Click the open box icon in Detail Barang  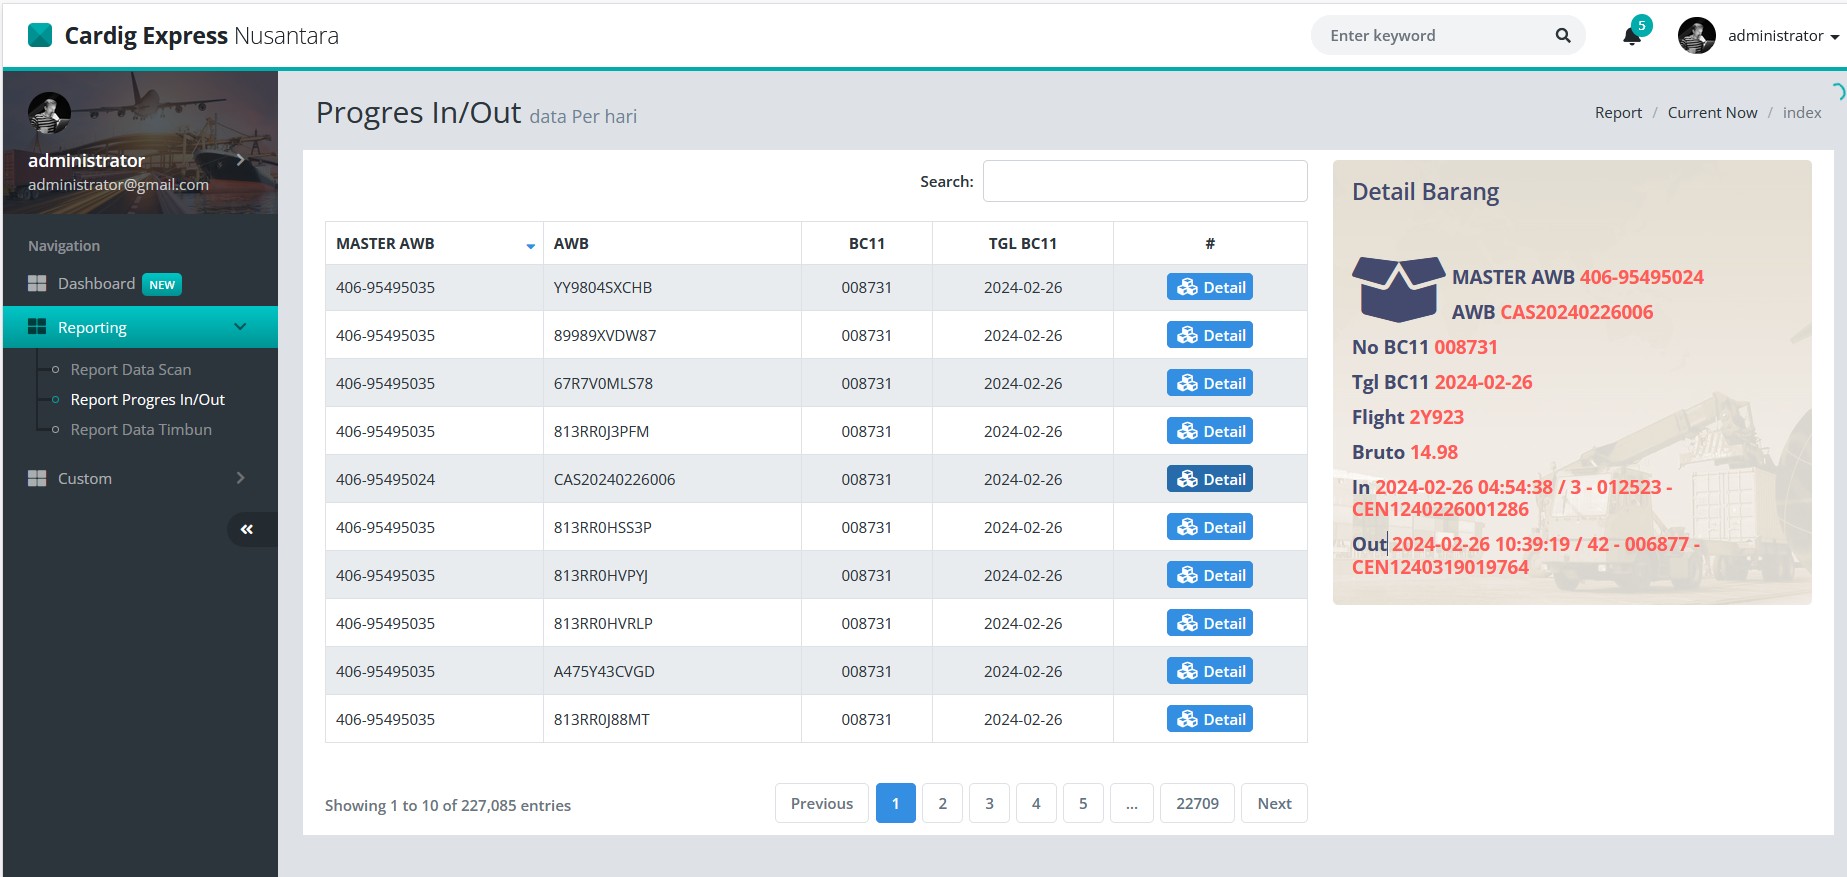point(1397,288)
